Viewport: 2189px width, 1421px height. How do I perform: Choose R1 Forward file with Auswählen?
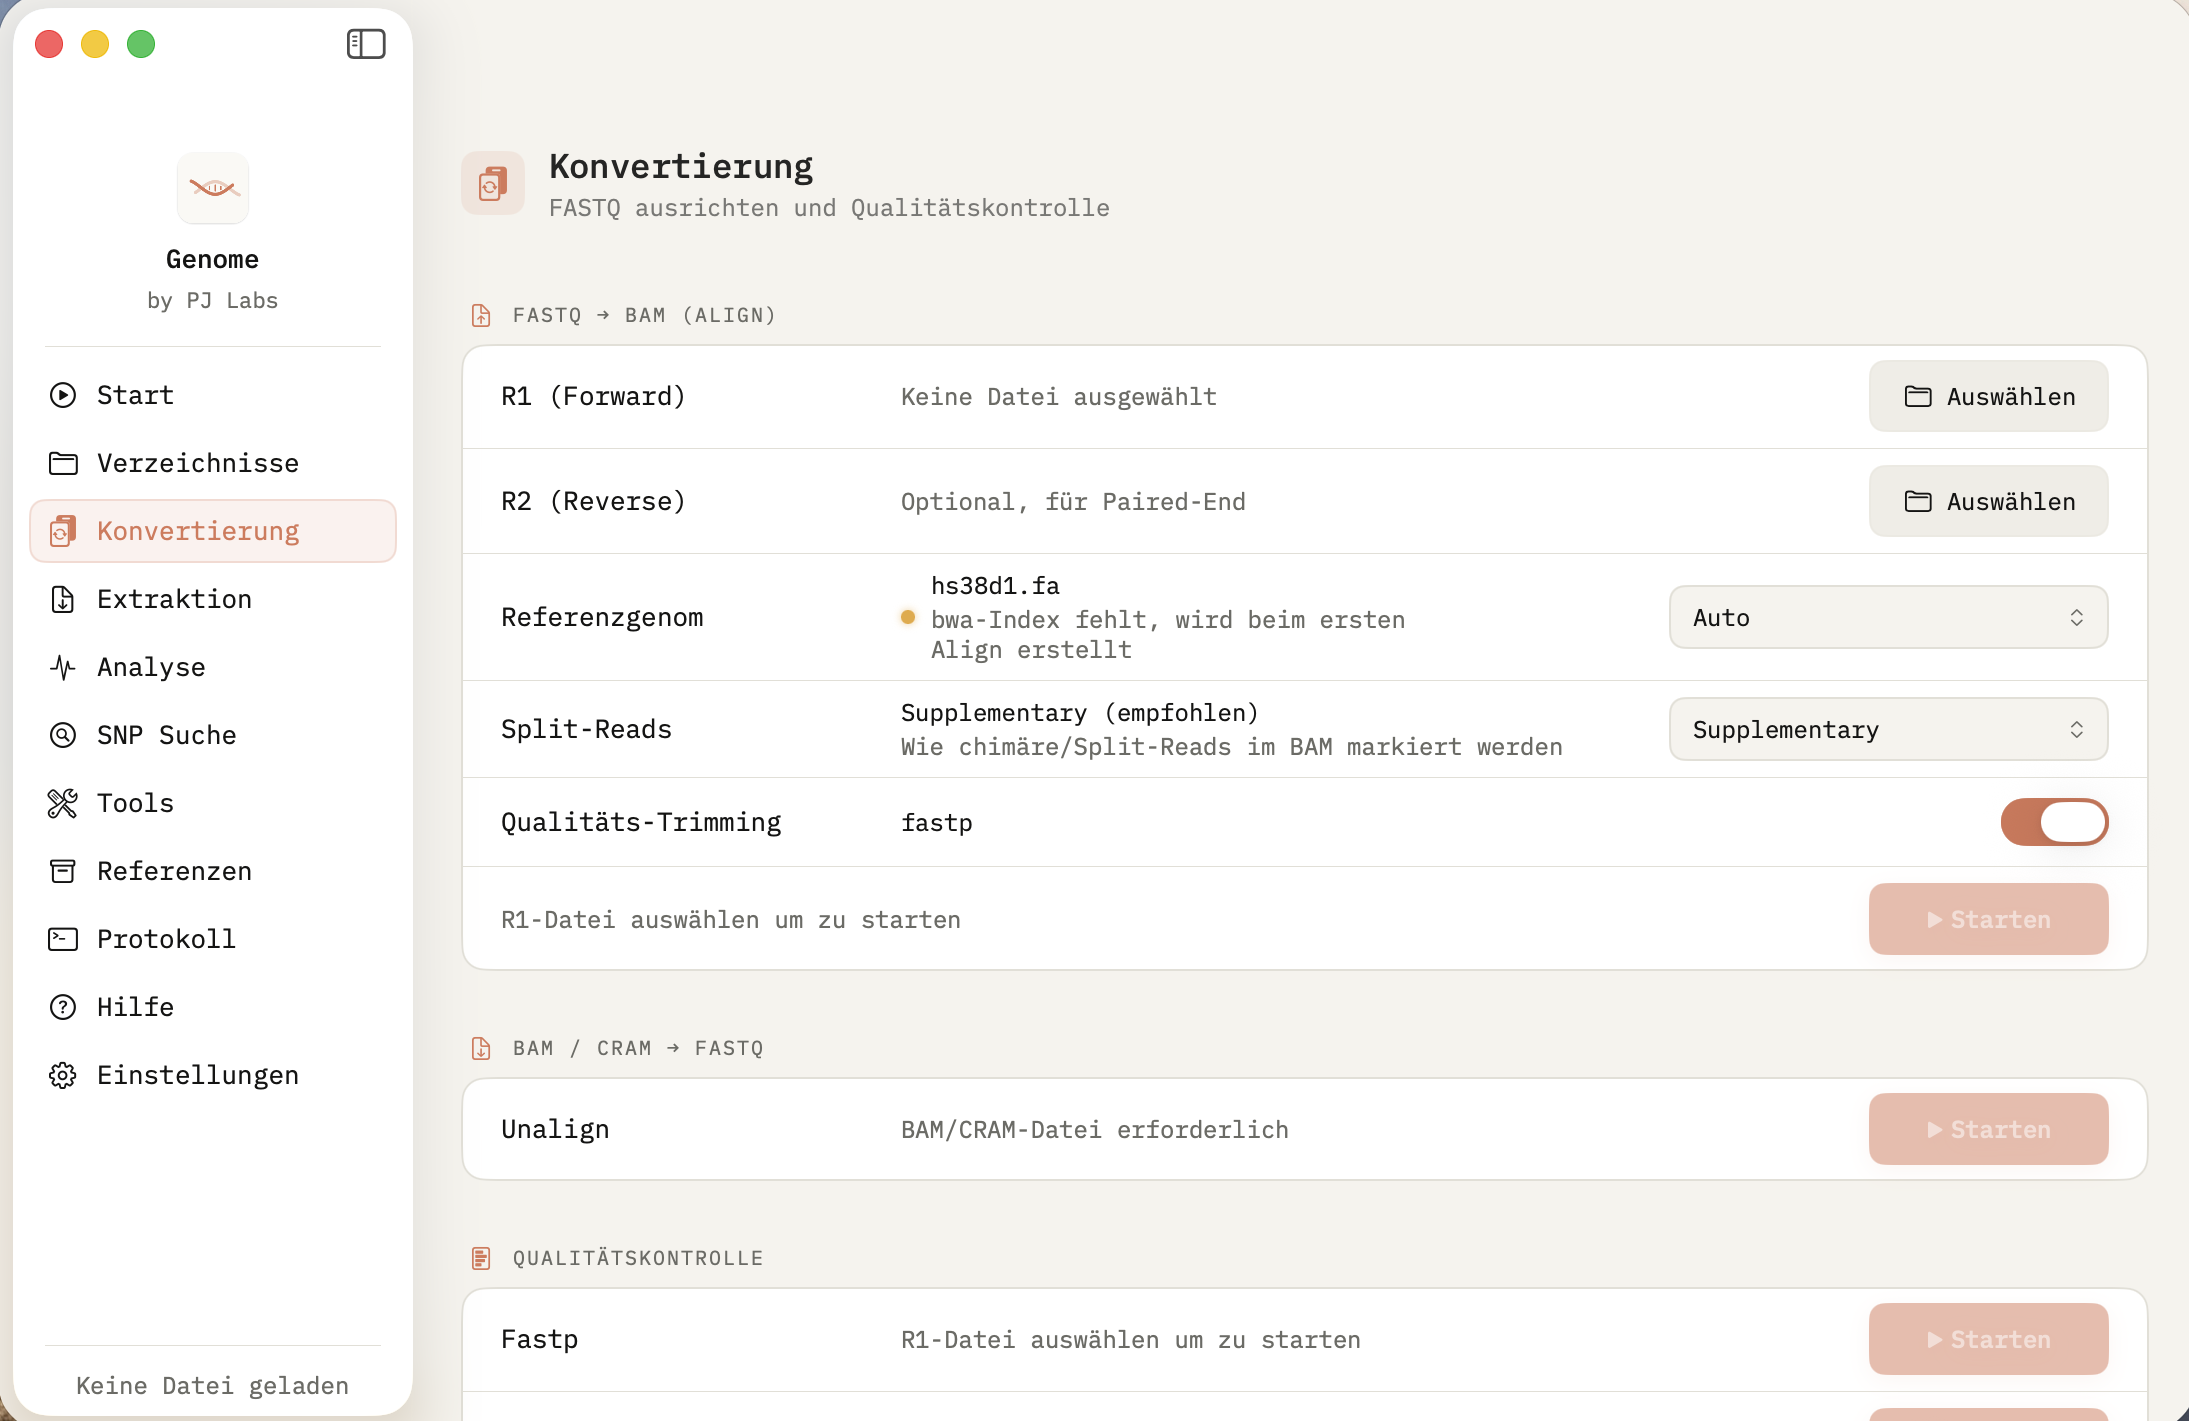click(1988, 397)
